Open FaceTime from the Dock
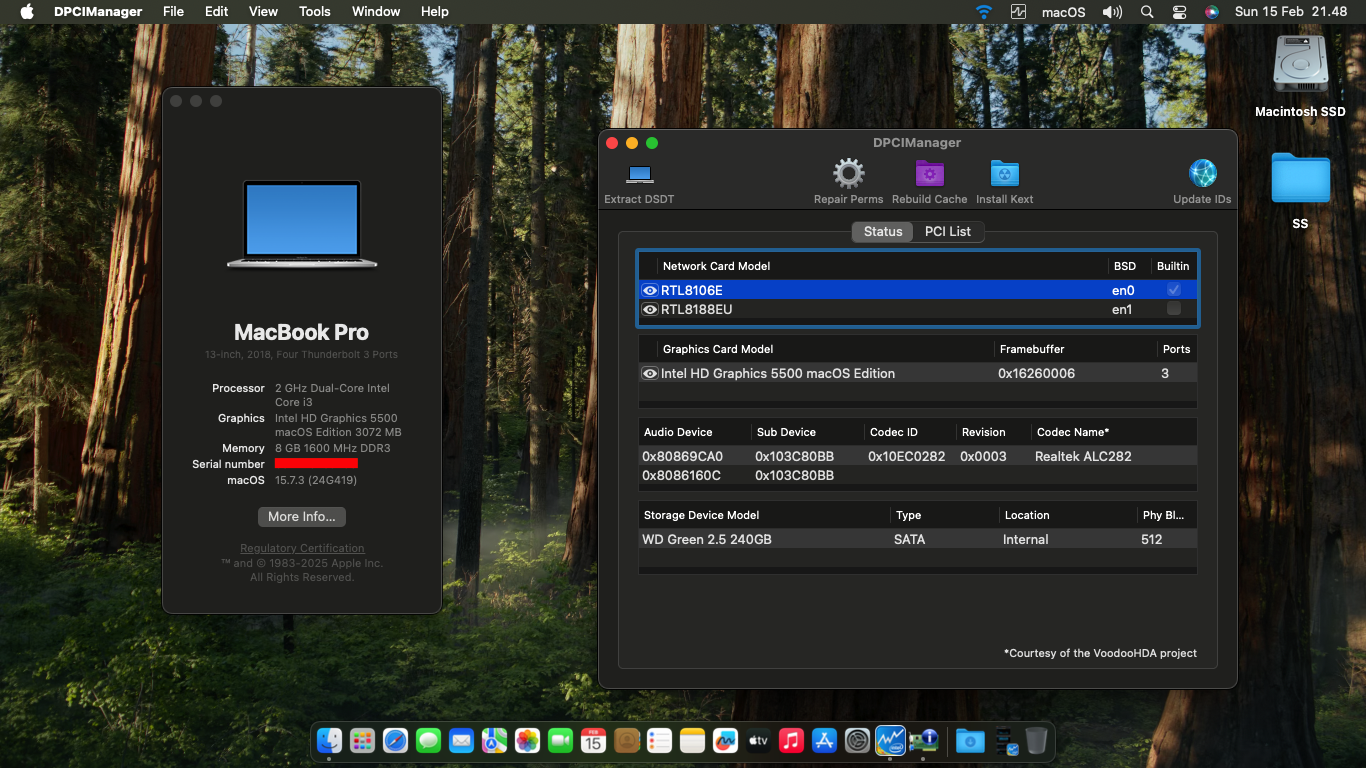This screenshot has width=1366, height=768. 560,740
